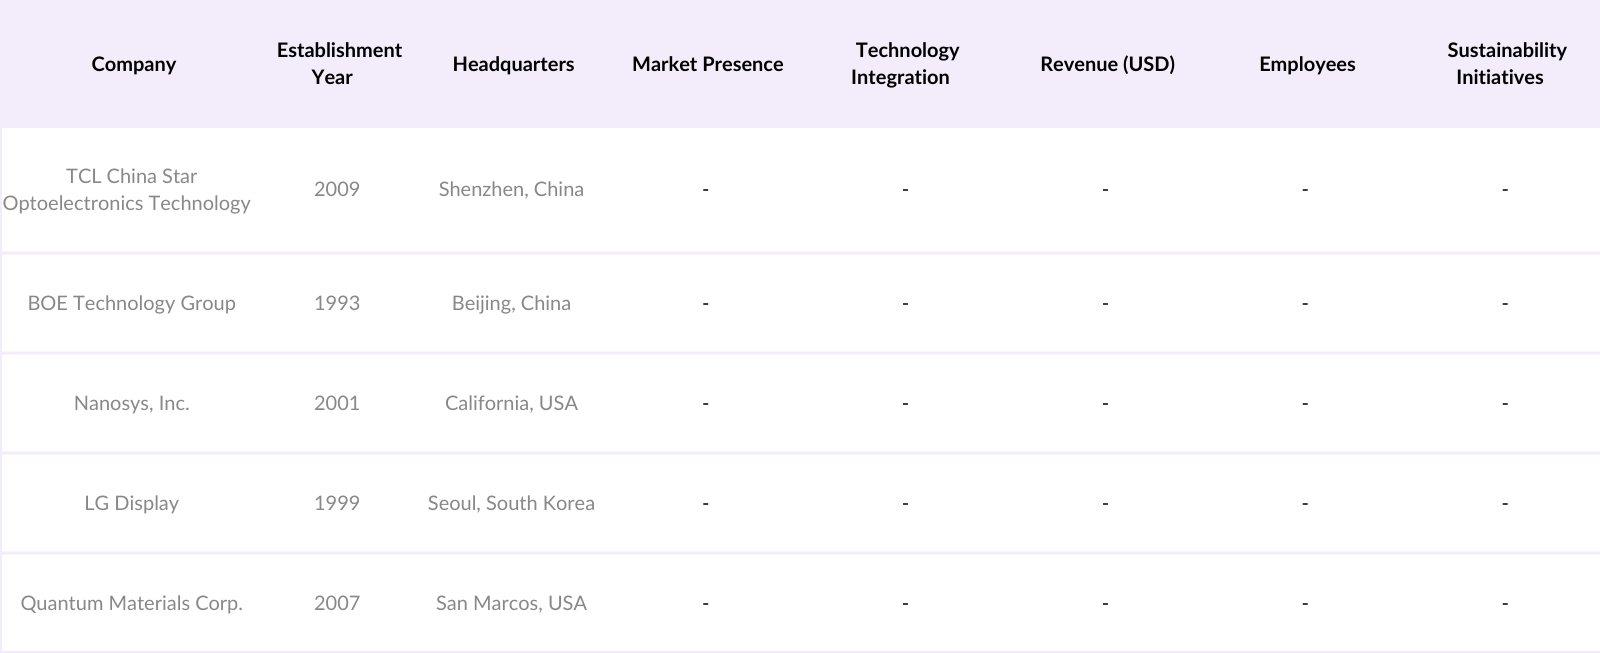Click the 2009 establishment year cell
Screen dimensions: 1600x653
[x=337, y=189]
